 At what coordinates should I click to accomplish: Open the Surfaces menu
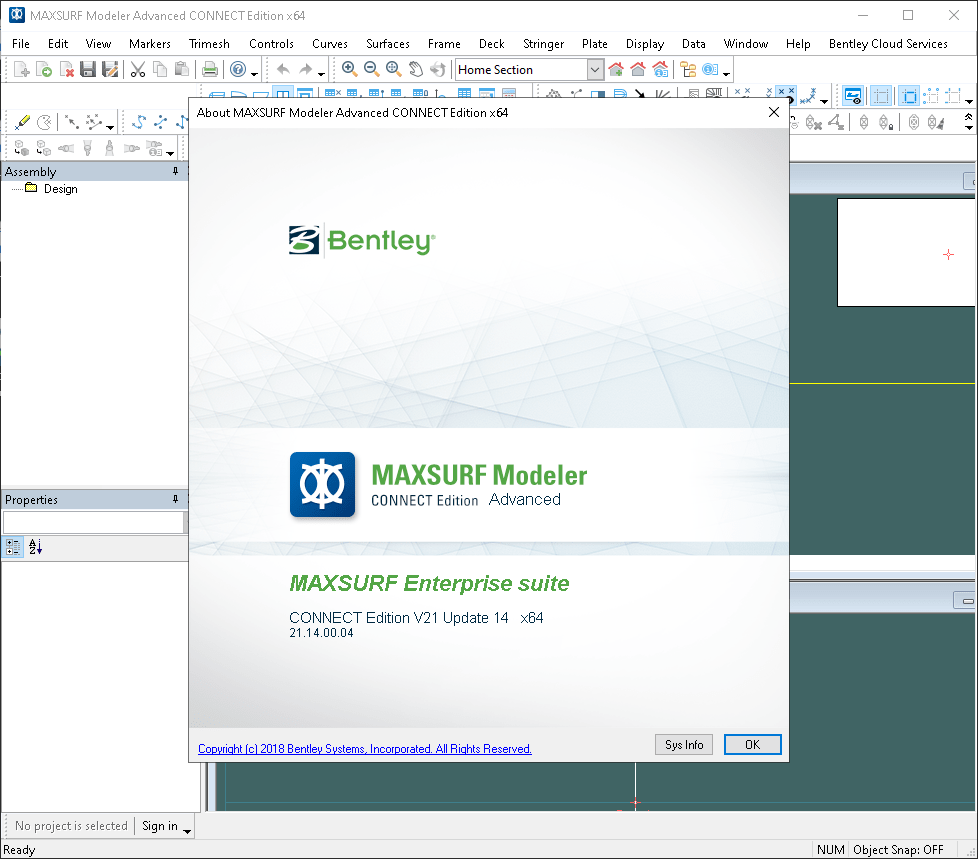(387, 44)
